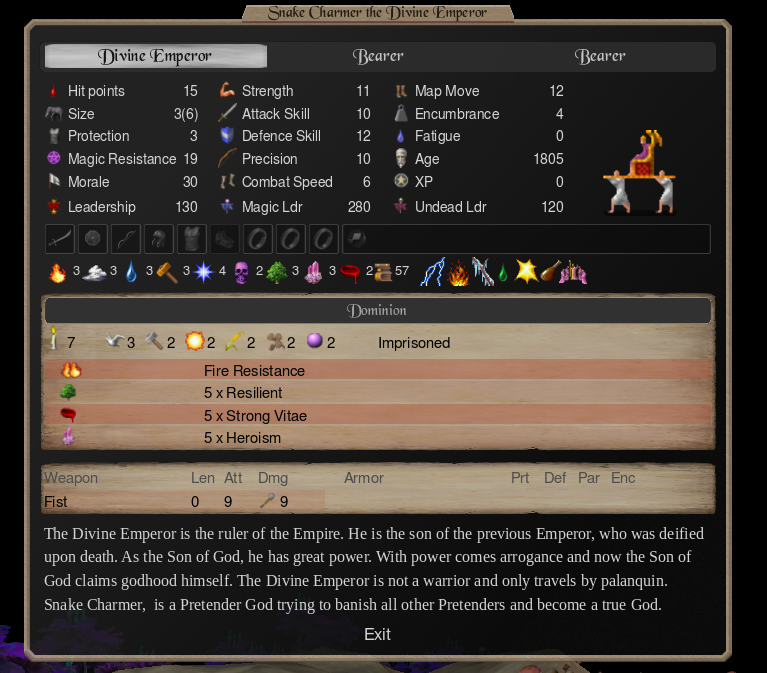Click the Nature magic tree icon
This screenshot has width=767, height=673.
277,272
